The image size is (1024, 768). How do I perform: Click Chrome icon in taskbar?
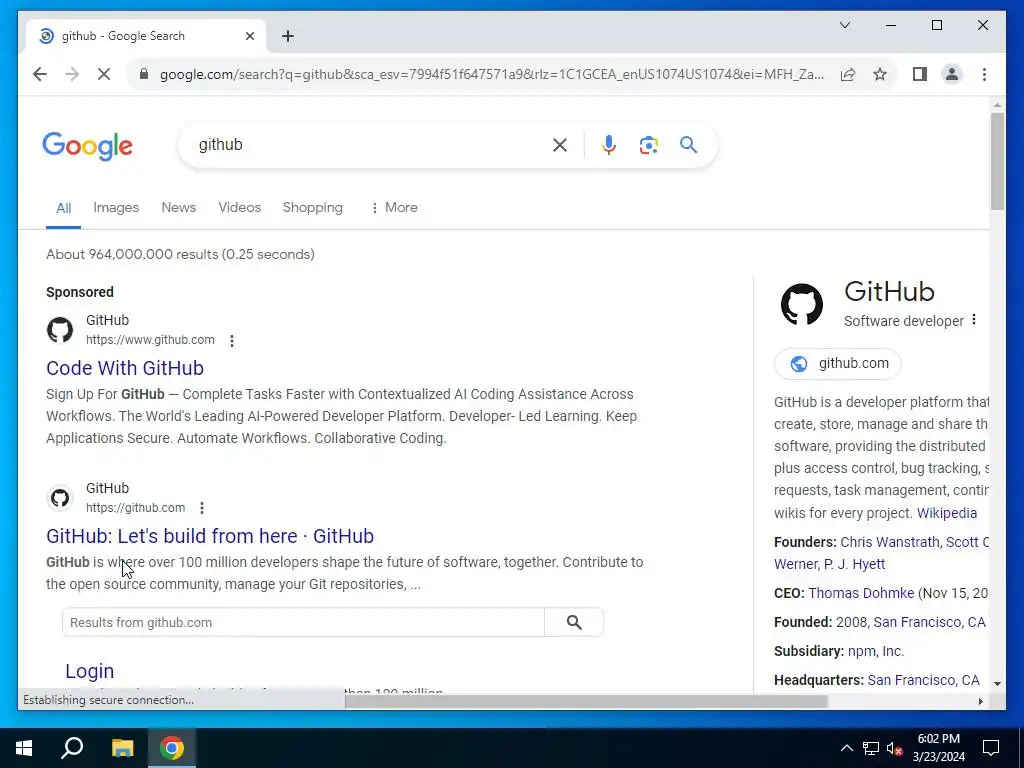click(172, 748)
